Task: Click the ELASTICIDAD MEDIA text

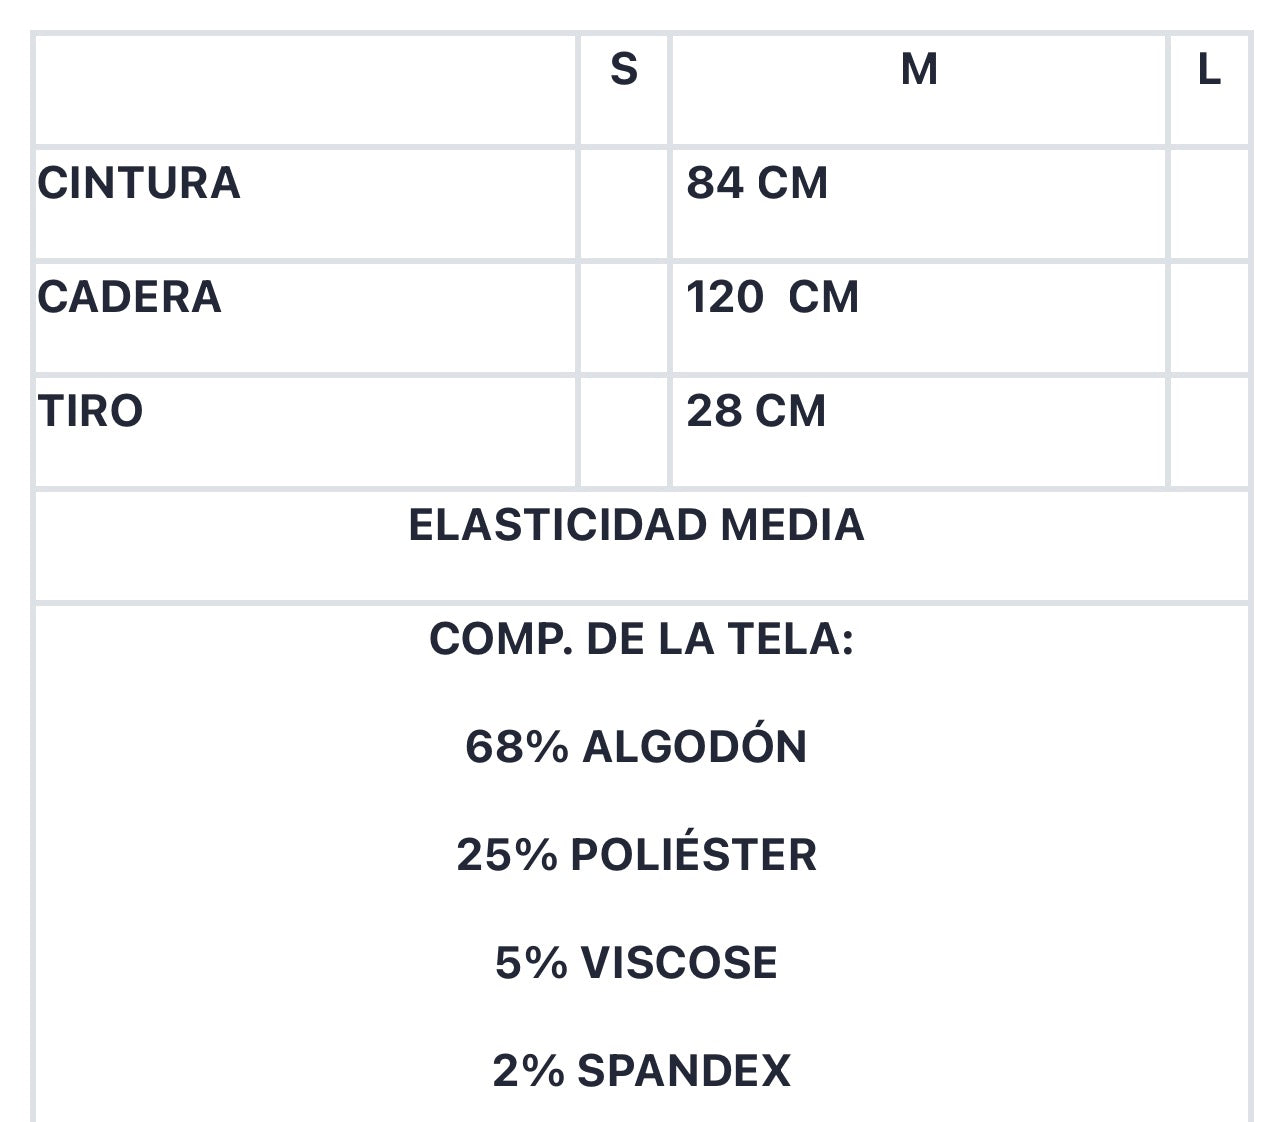Action: 636,525
